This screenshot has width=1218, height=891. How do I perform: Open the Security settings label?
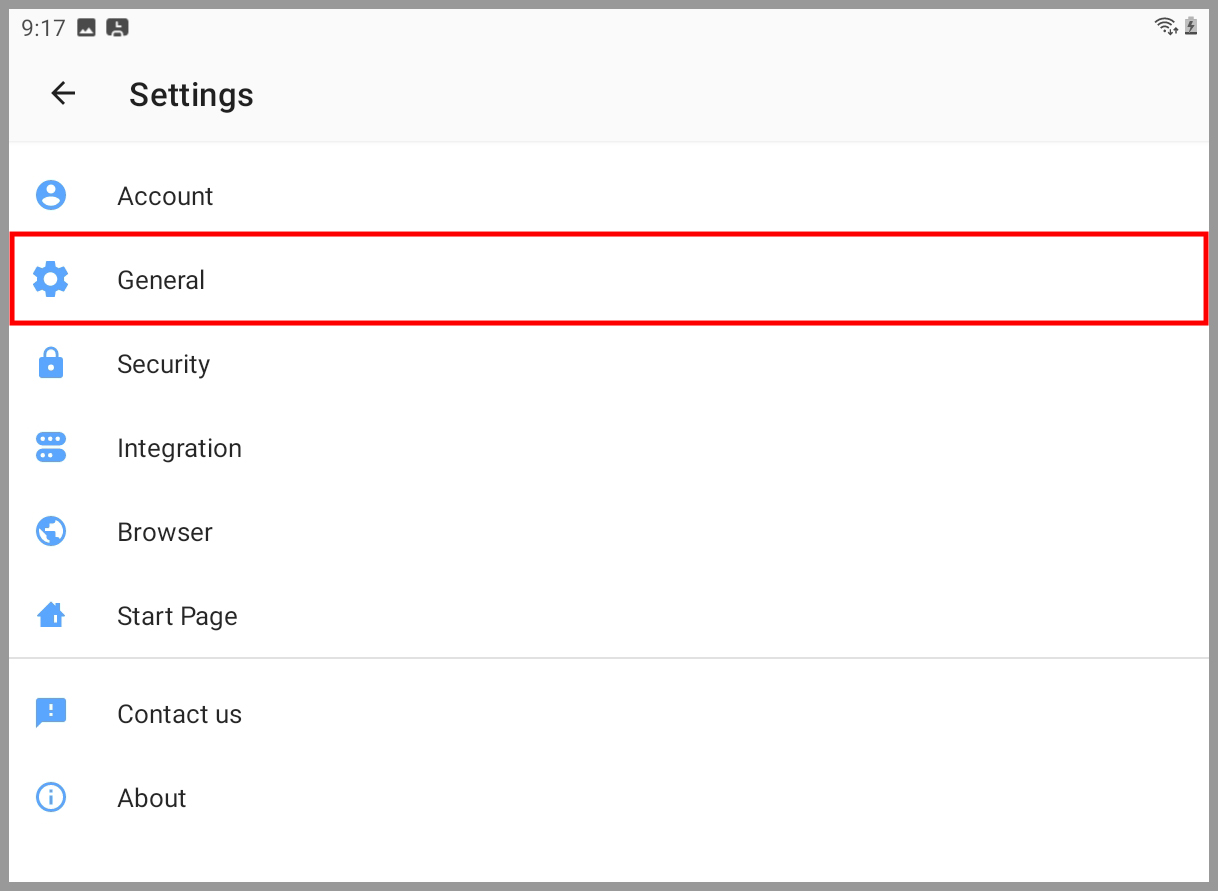tap(164, 364)
